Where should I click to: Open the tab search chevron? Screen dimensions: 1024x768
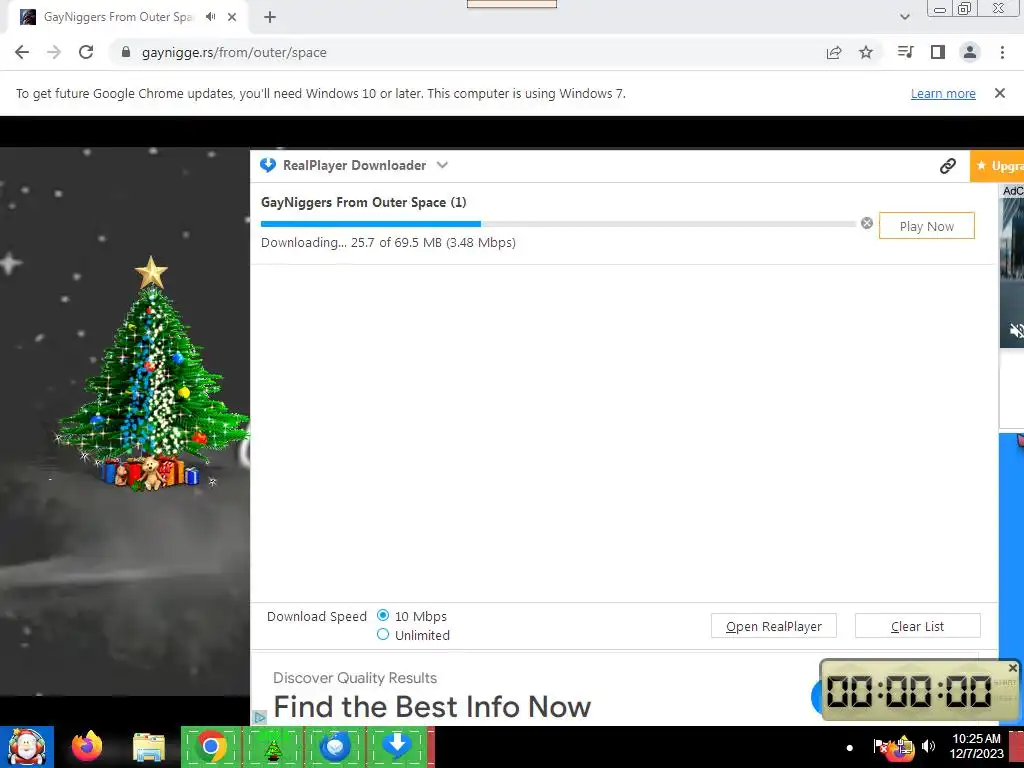coord(904,17)
